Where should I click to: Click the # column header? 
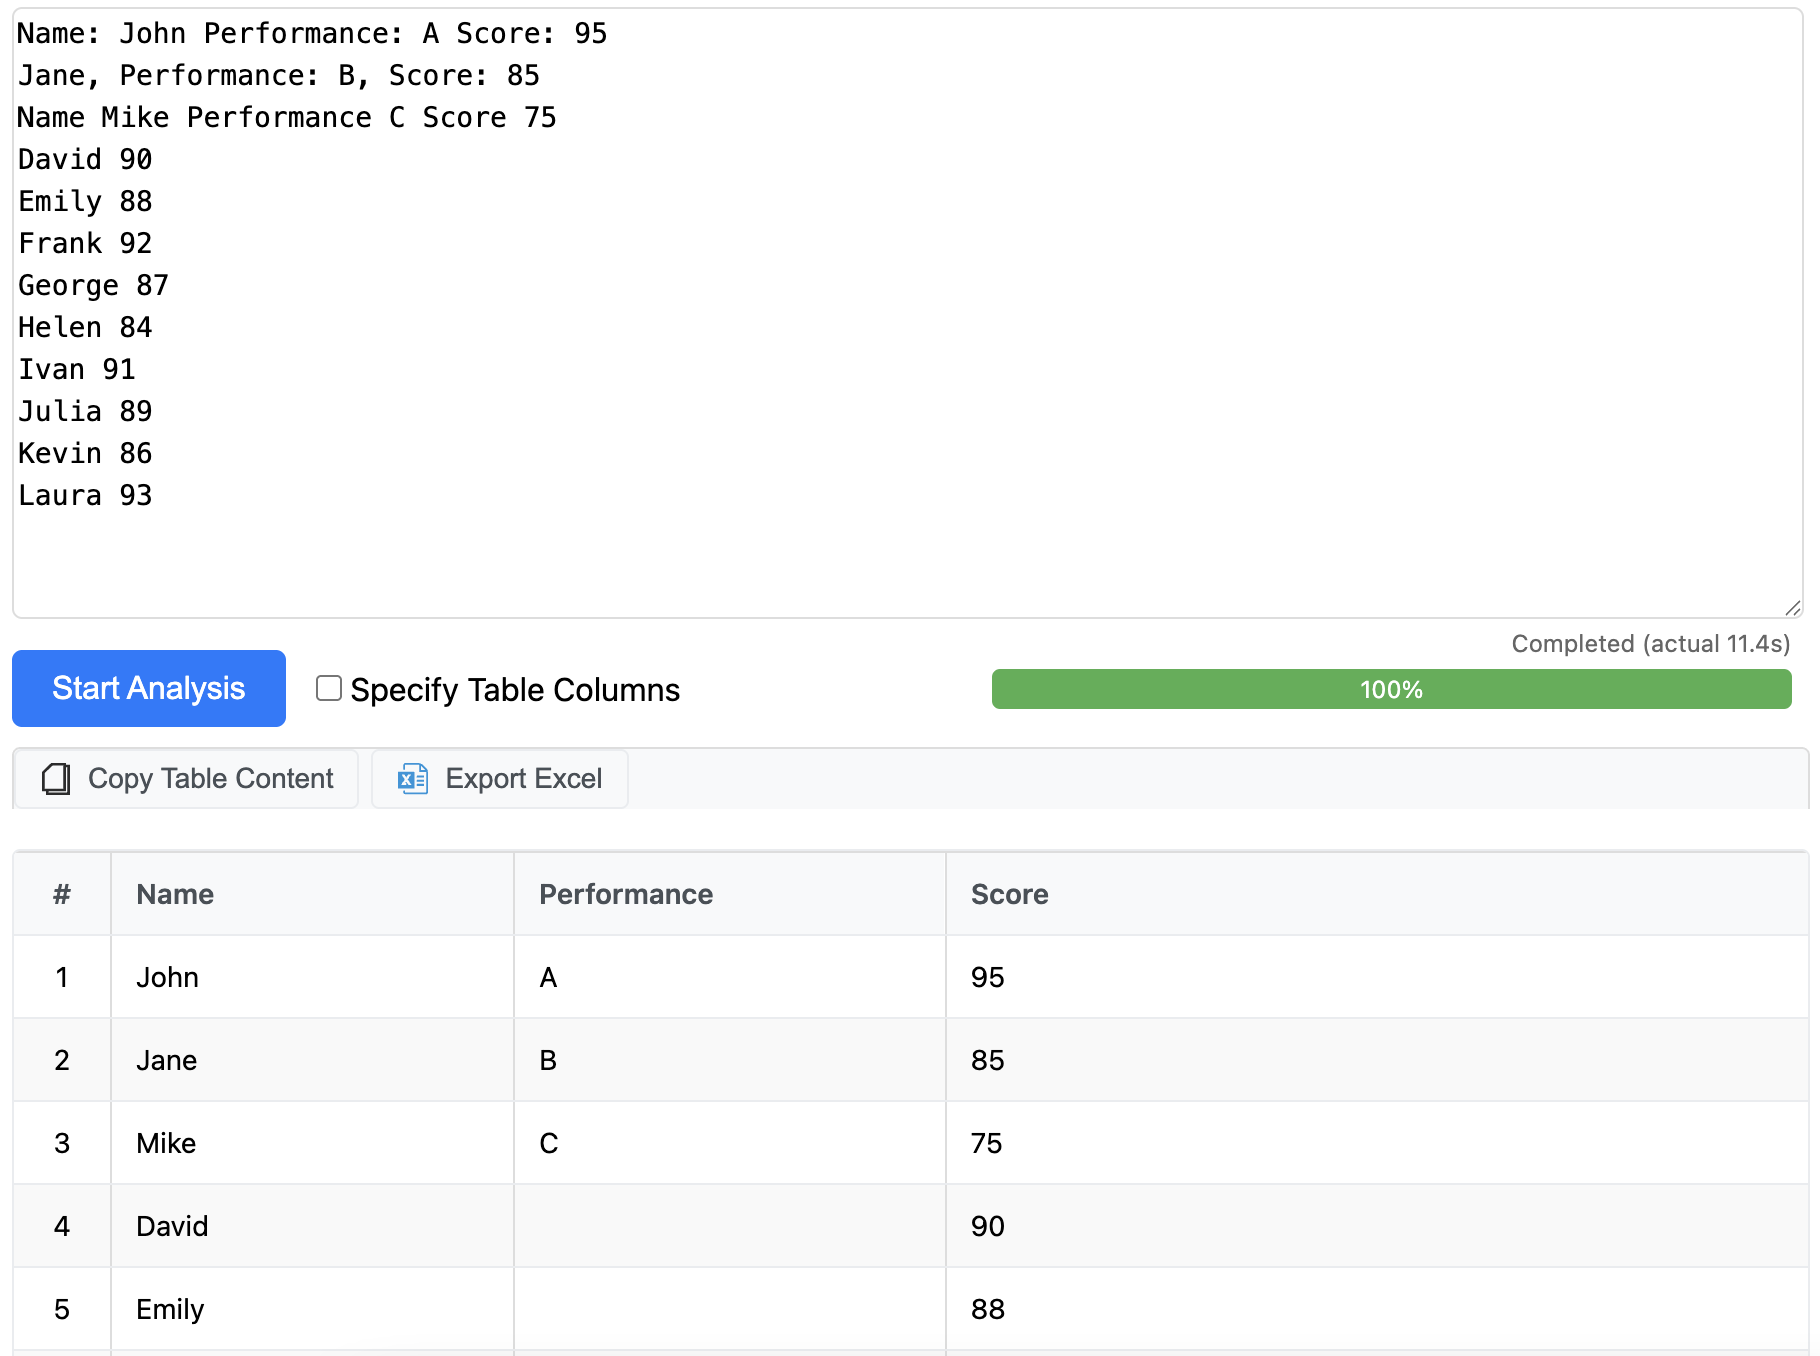[x=62, y=894]
